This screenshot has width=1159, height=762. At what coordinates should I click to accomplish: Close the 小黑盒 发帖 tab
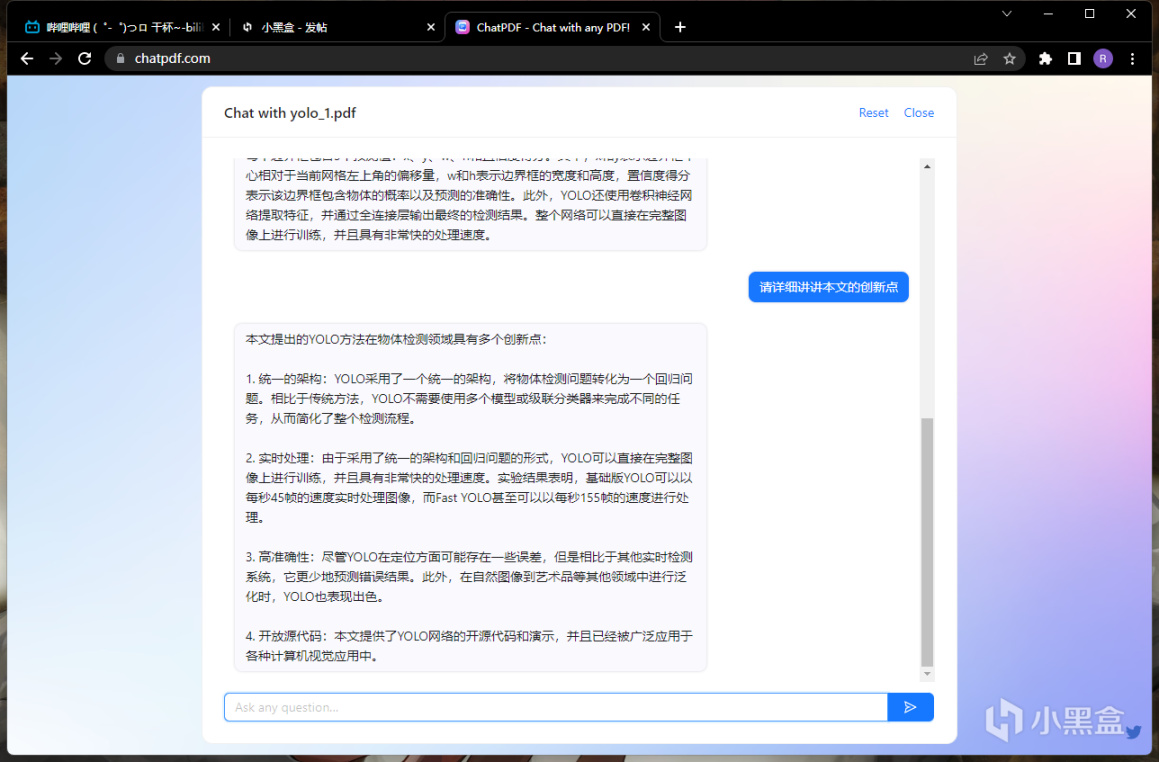click(431, 27)
